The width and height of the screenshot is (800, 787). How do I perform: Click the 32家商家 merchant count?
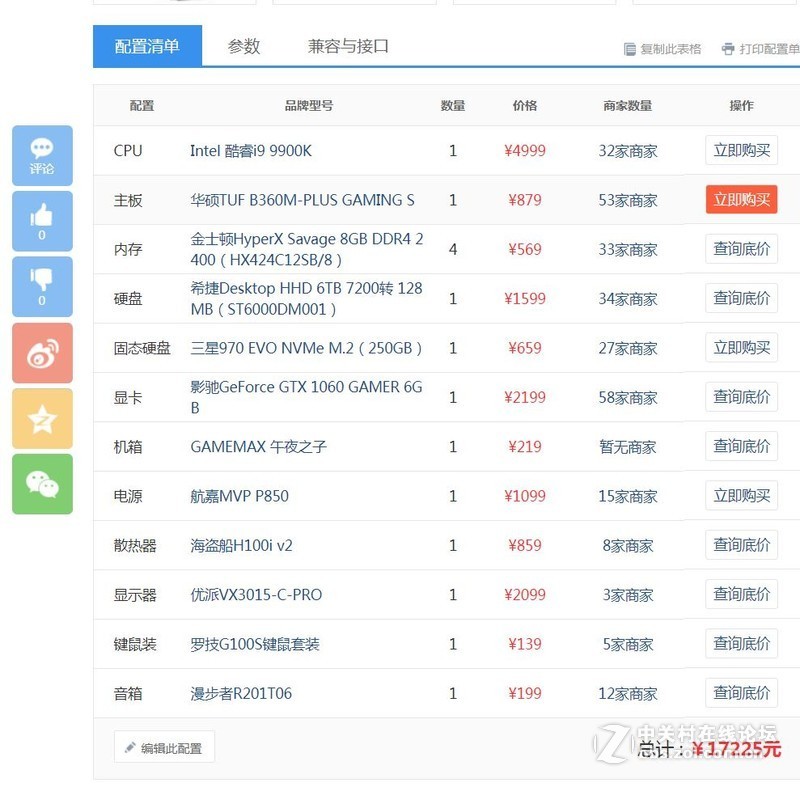[628, 151]
